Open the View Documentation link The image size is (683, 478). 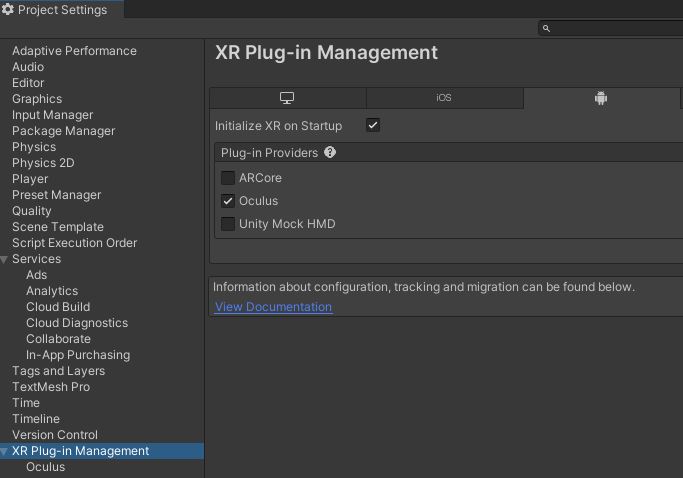pos(274,307)
